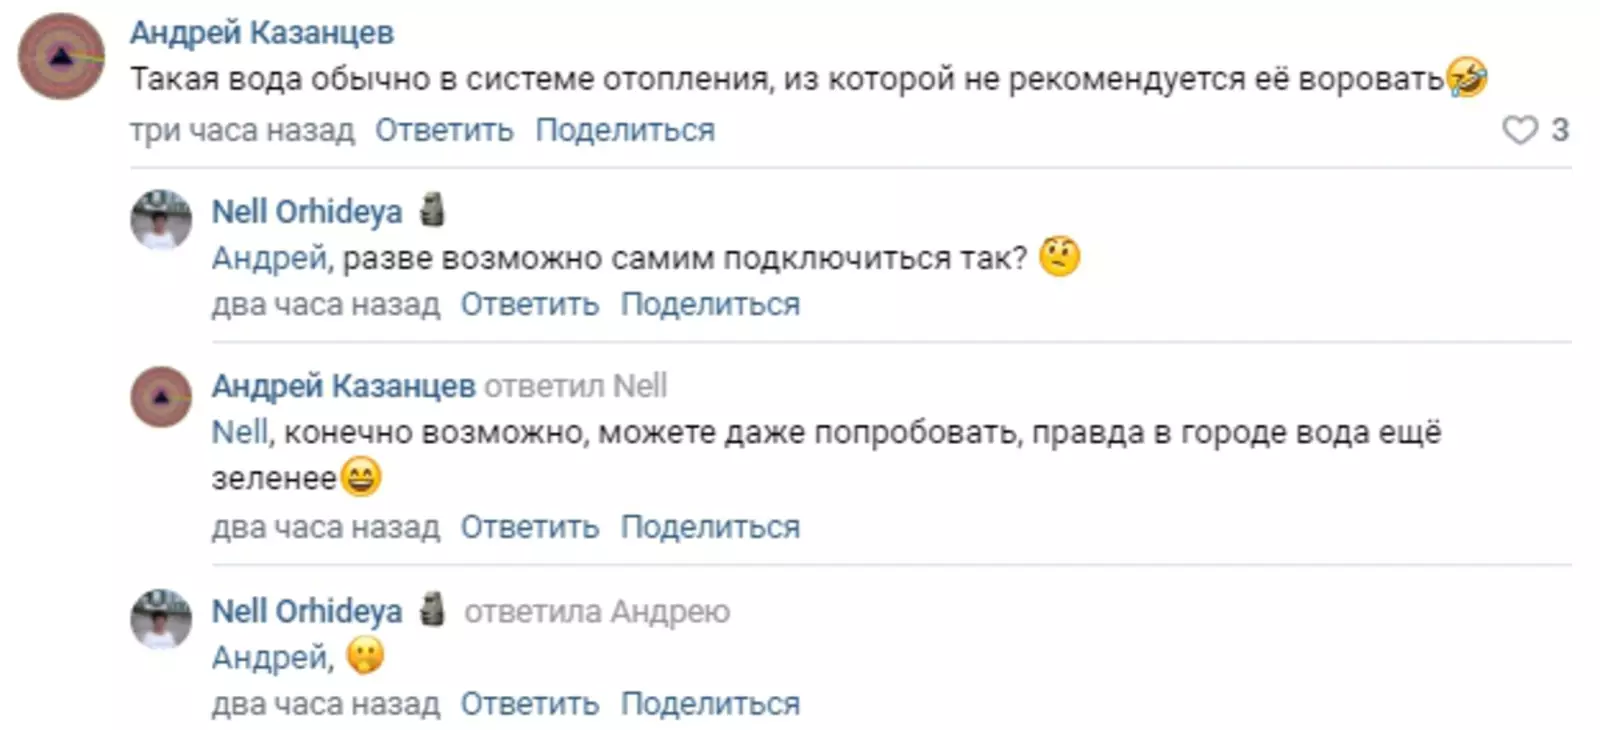Click Андрей Казанцев's small avatar in reply
Image resolution: width=1600 pixels, height=730 pixels.
[161, 396]
